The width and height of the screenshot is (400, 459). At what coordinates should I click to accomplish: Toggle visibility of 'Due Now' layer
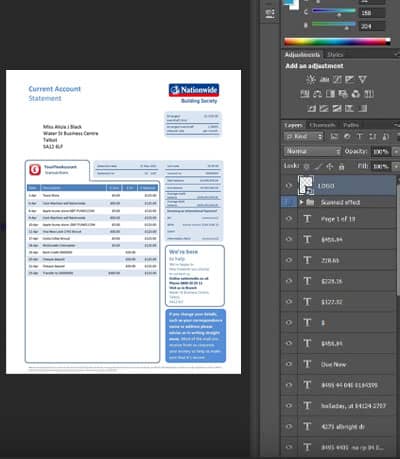pyautogui.click(x=289, y=364)
